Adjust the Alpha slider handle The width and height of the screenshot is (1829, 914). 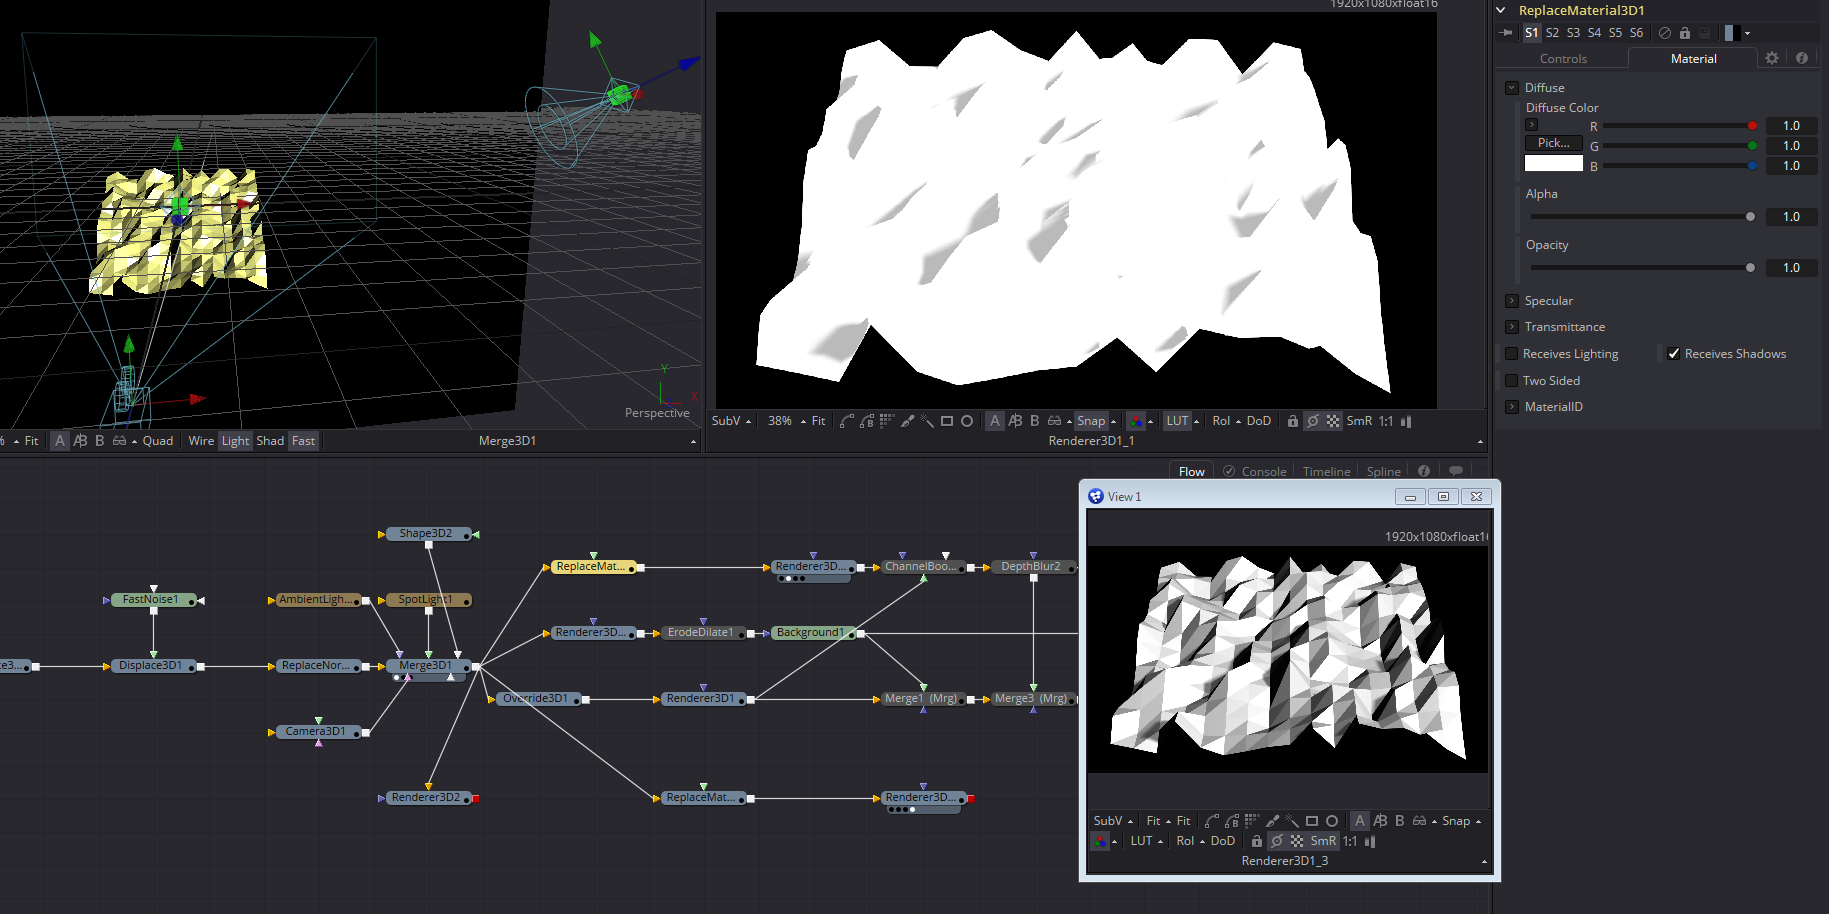pos(1750,217)
